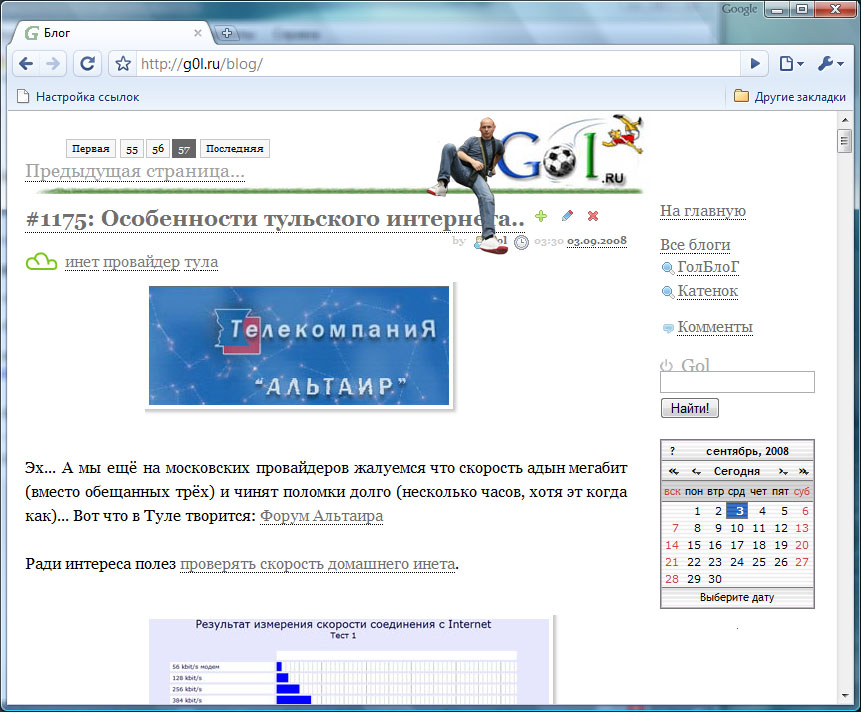Select the highlighted day 3 in the calendar

coord(737,511)
